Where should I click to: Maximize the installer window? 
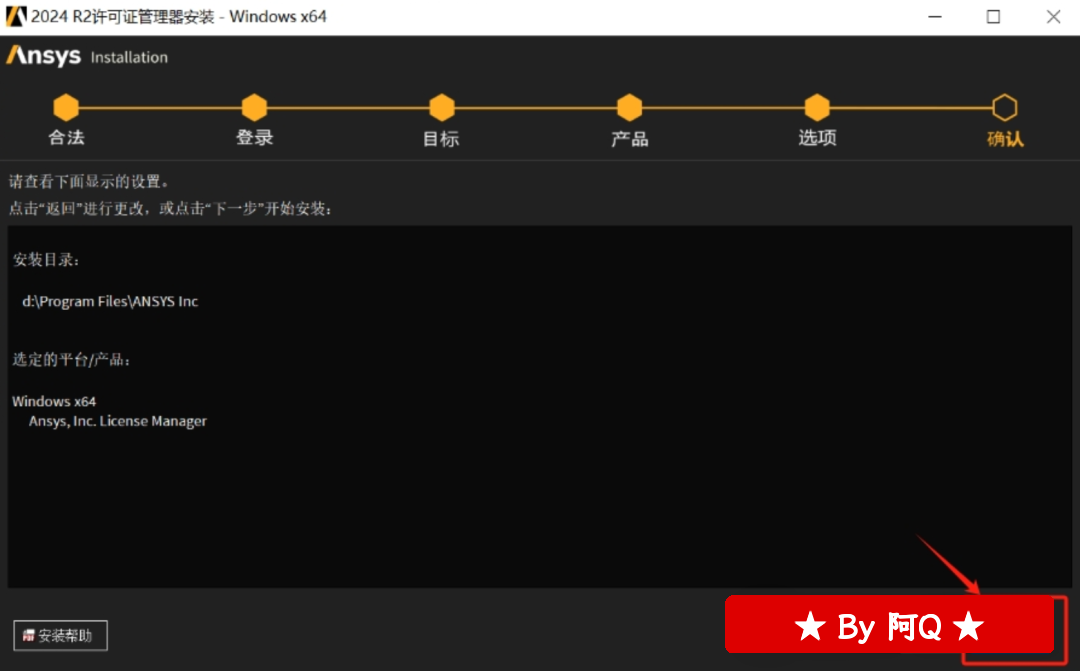click(x=993, y=17)
